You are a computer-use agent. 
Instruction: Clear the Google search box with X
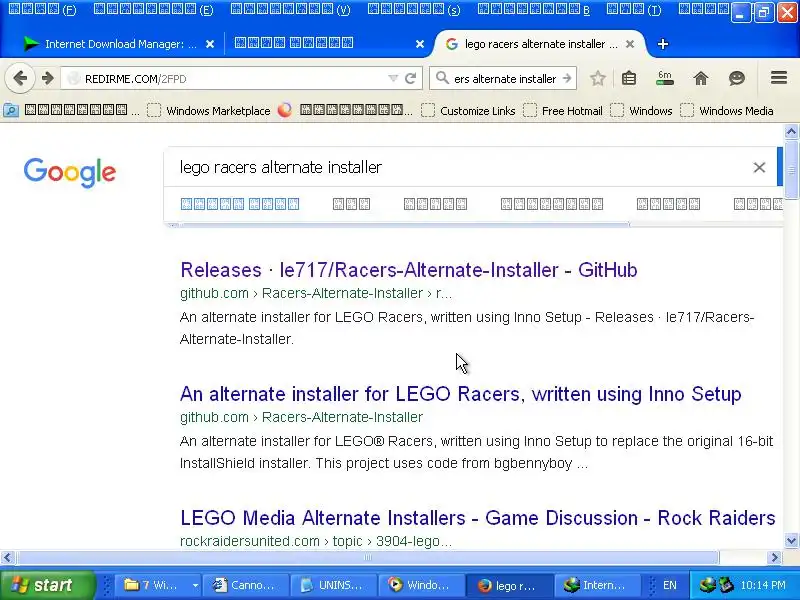coord(759,167)
